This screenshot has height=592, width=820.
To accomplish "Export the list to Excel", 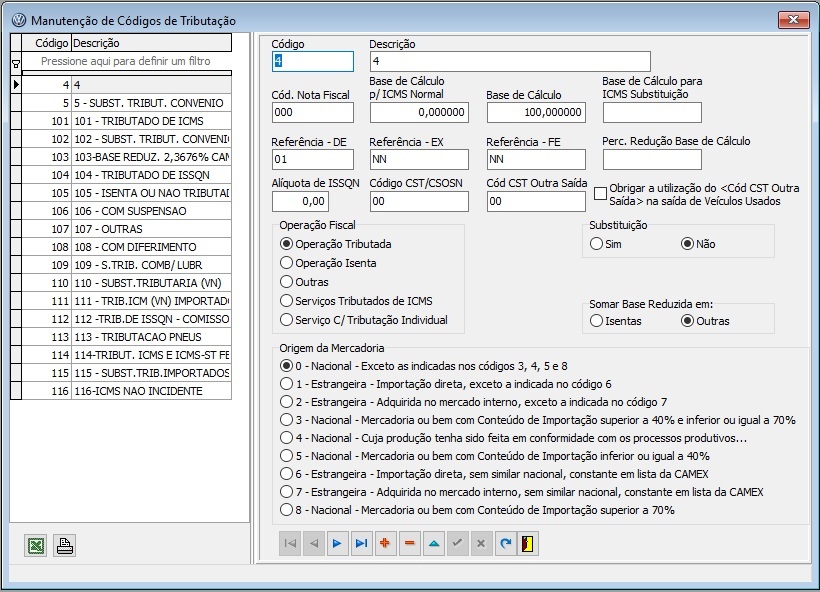I will [35, 546].
